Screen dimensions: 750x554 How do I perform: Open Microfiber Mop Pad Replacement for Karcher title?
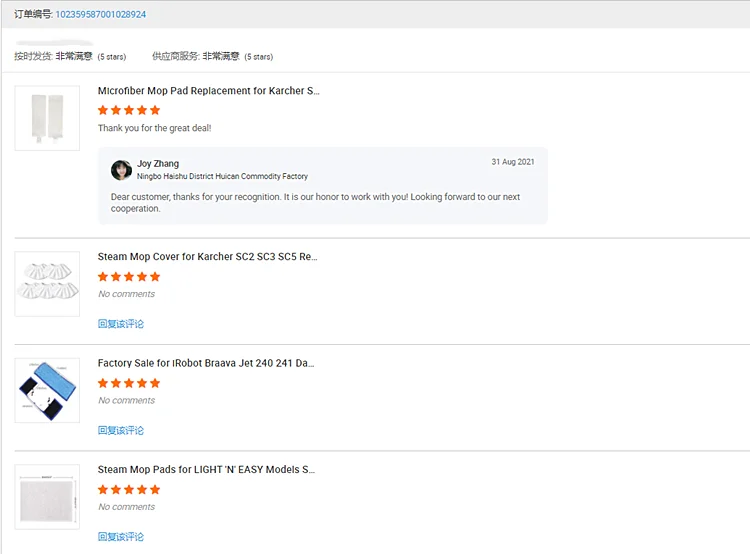[209, 91]
